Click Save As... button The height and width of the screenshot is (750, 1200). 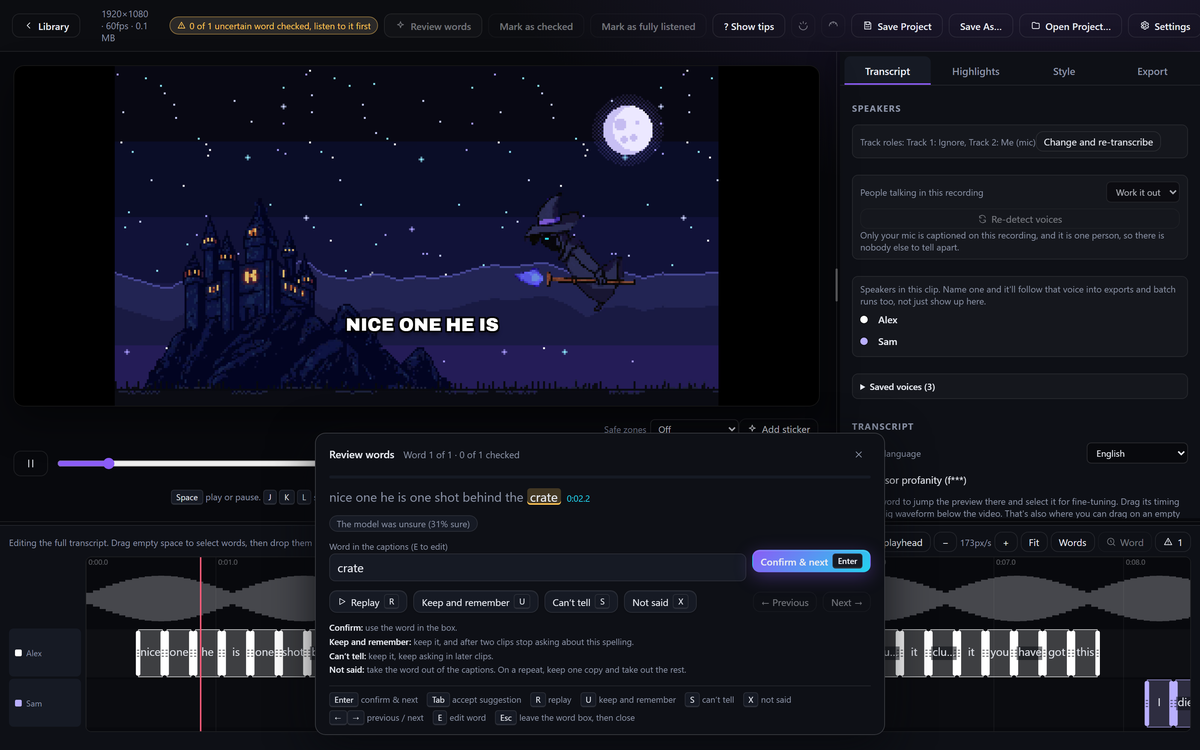(980, 26)
